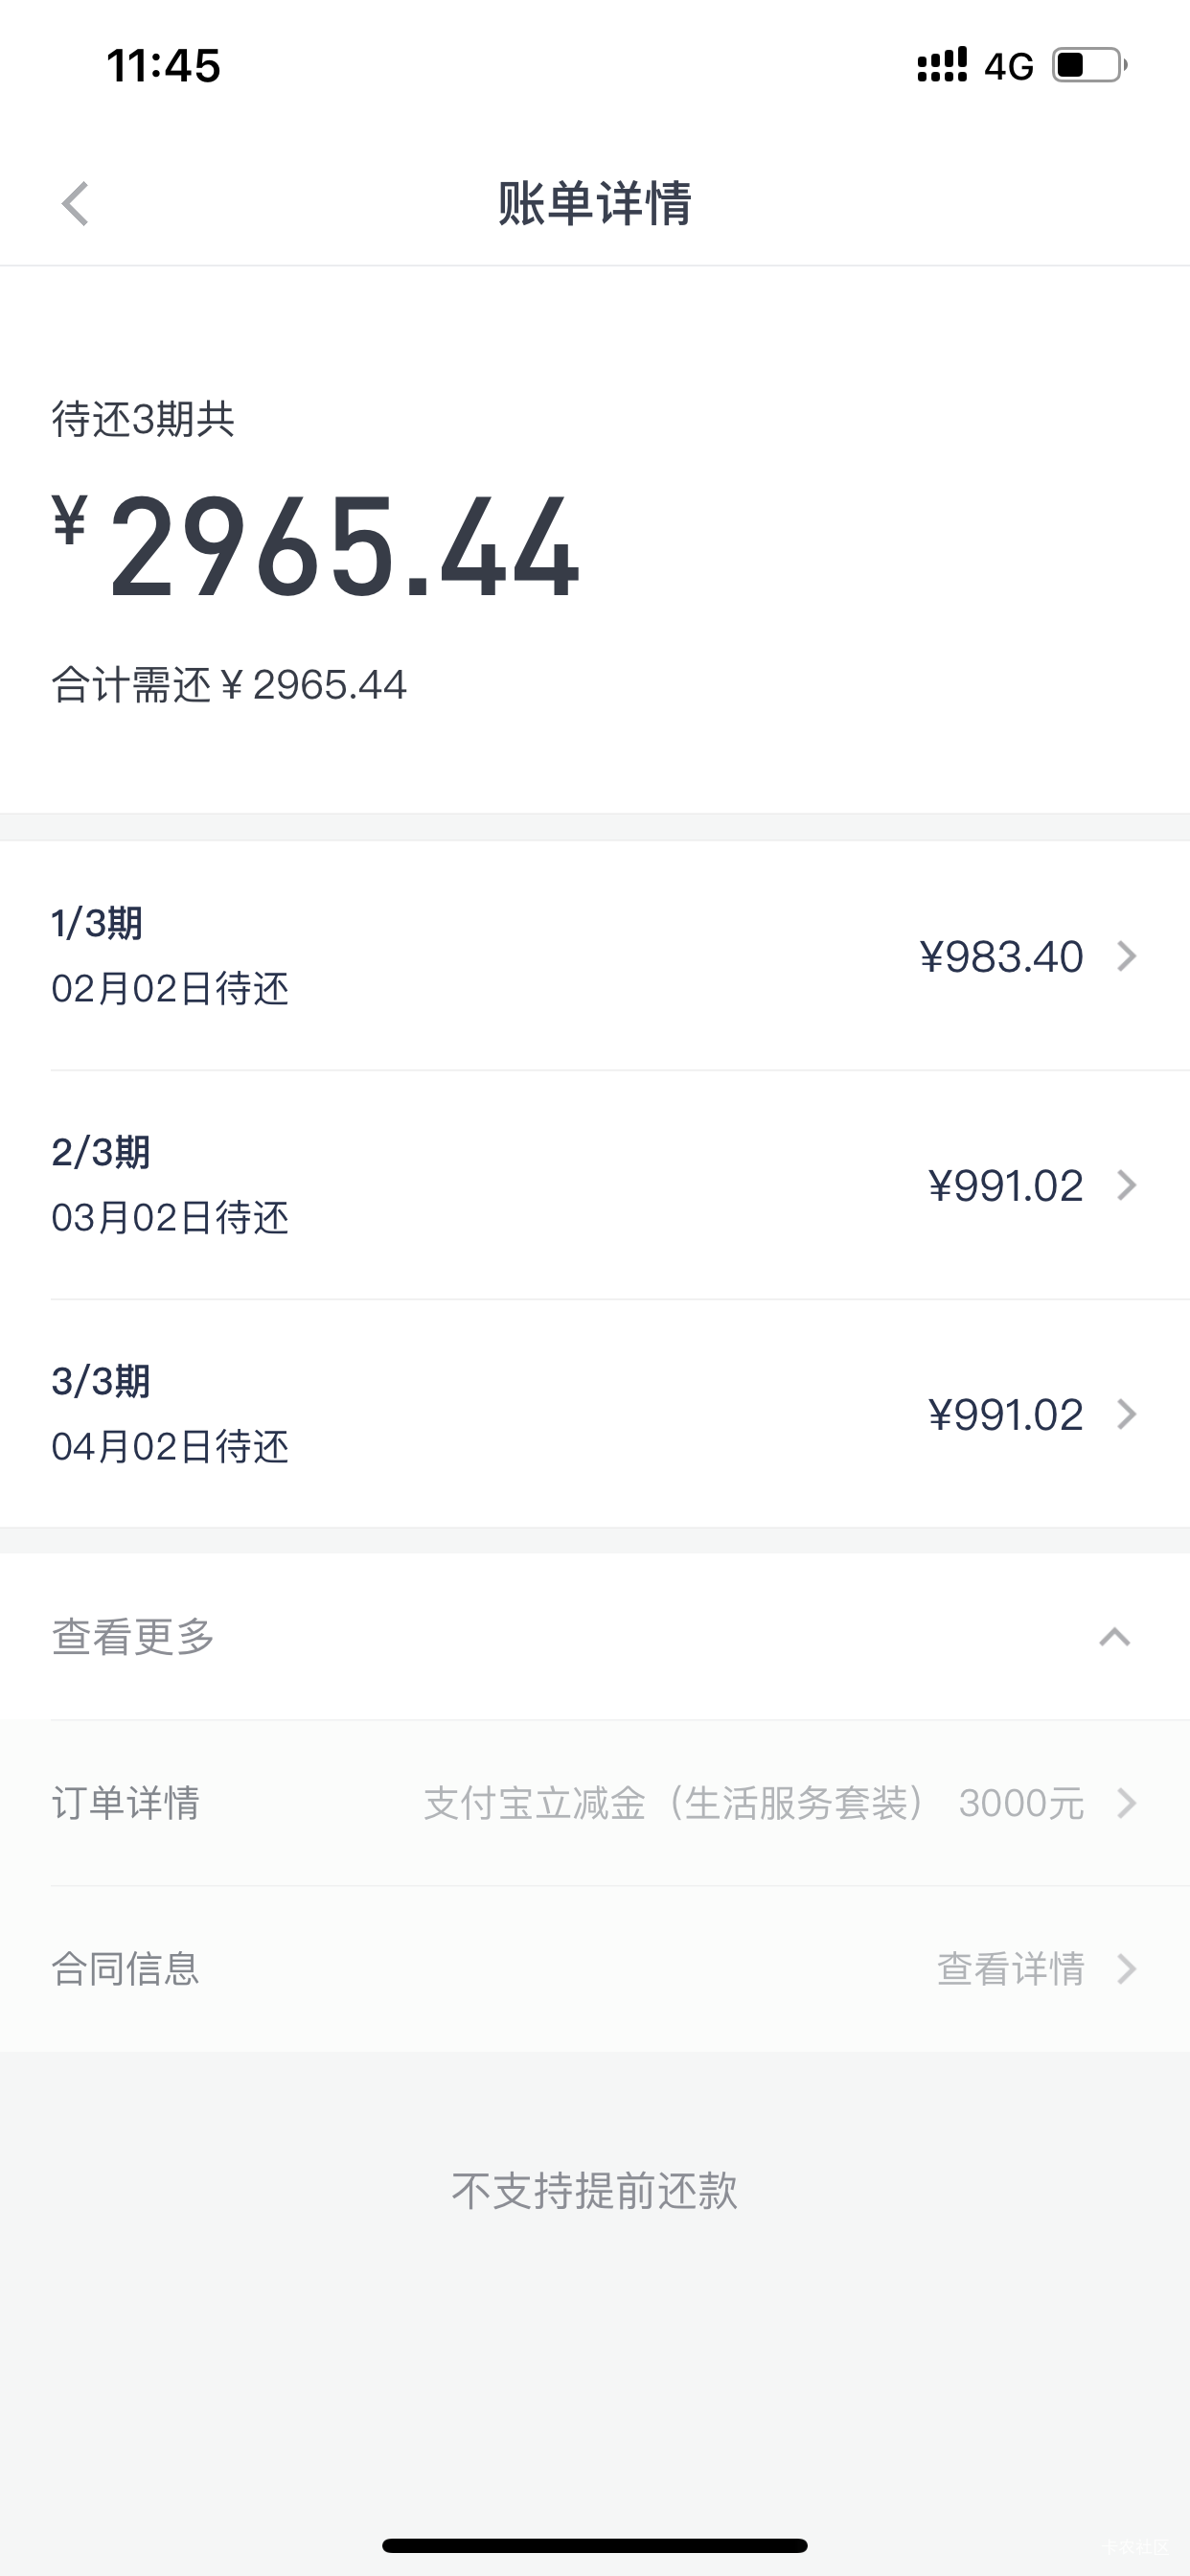This screenshot has height=2576, width=1190.
Task: Collapse the 查看更多 section arrow
Action: pos(1114,1637)
